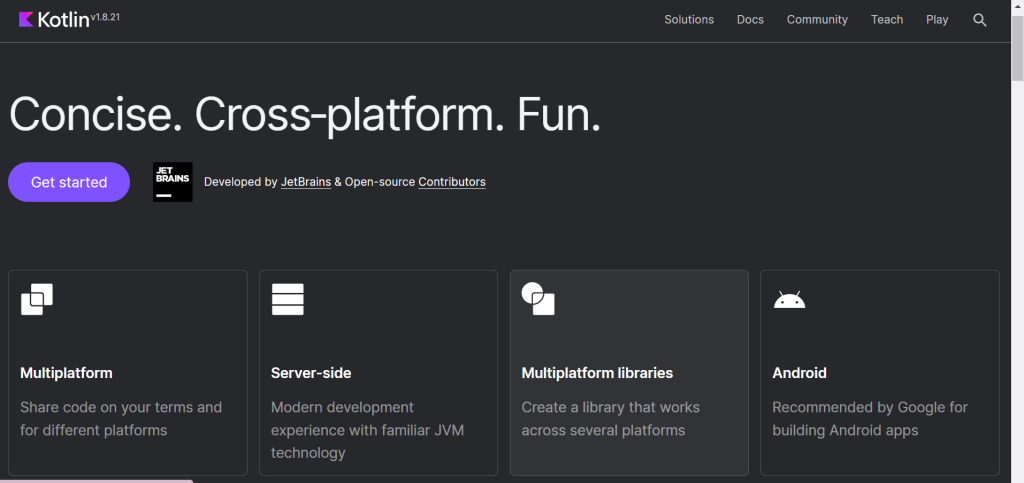The width and height of the screenshot is (1024, 483).
Task: Follow the Contributors link
Action: pyautogui.click(x=452, y=182)
